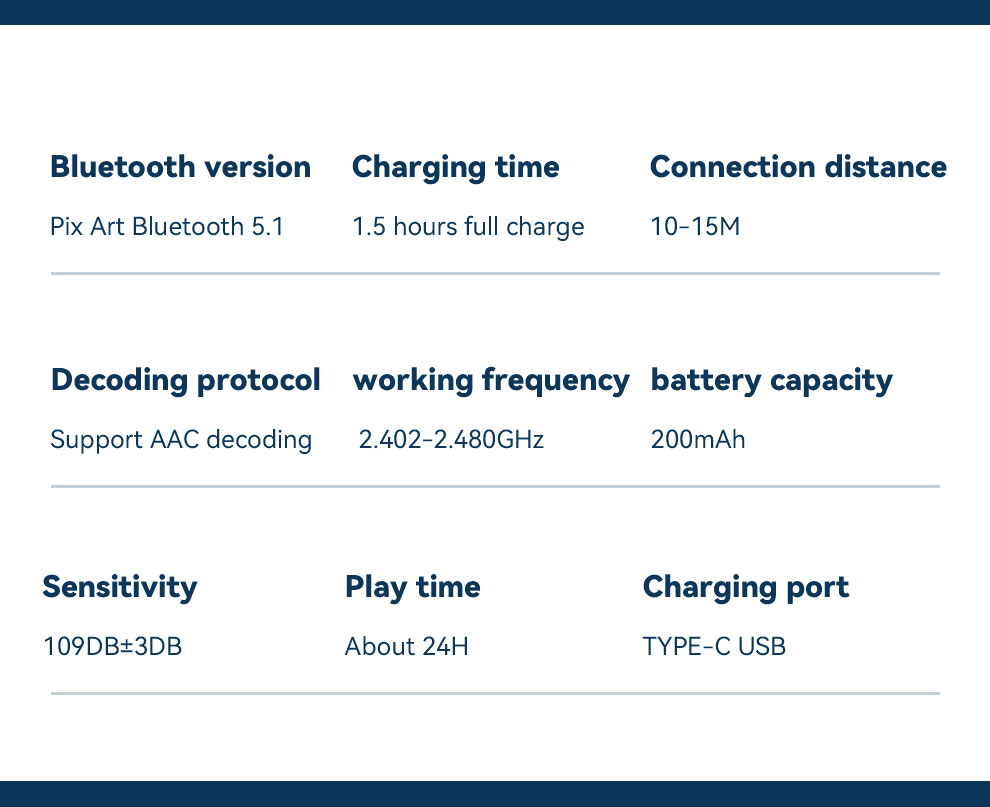This screenshot has width=990, height=807.
Task: Click the working frequency heading
Action: 491,381
